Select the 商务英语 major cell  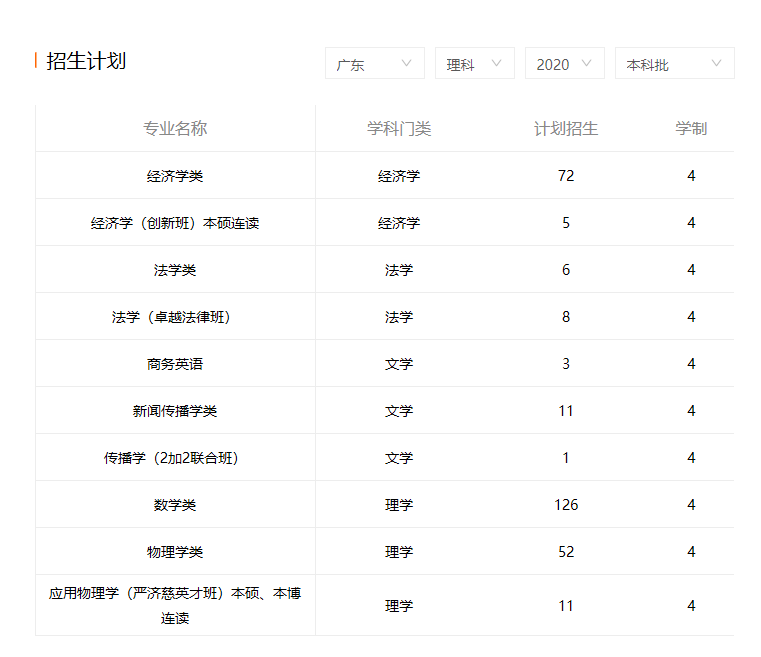click(175, 364)
